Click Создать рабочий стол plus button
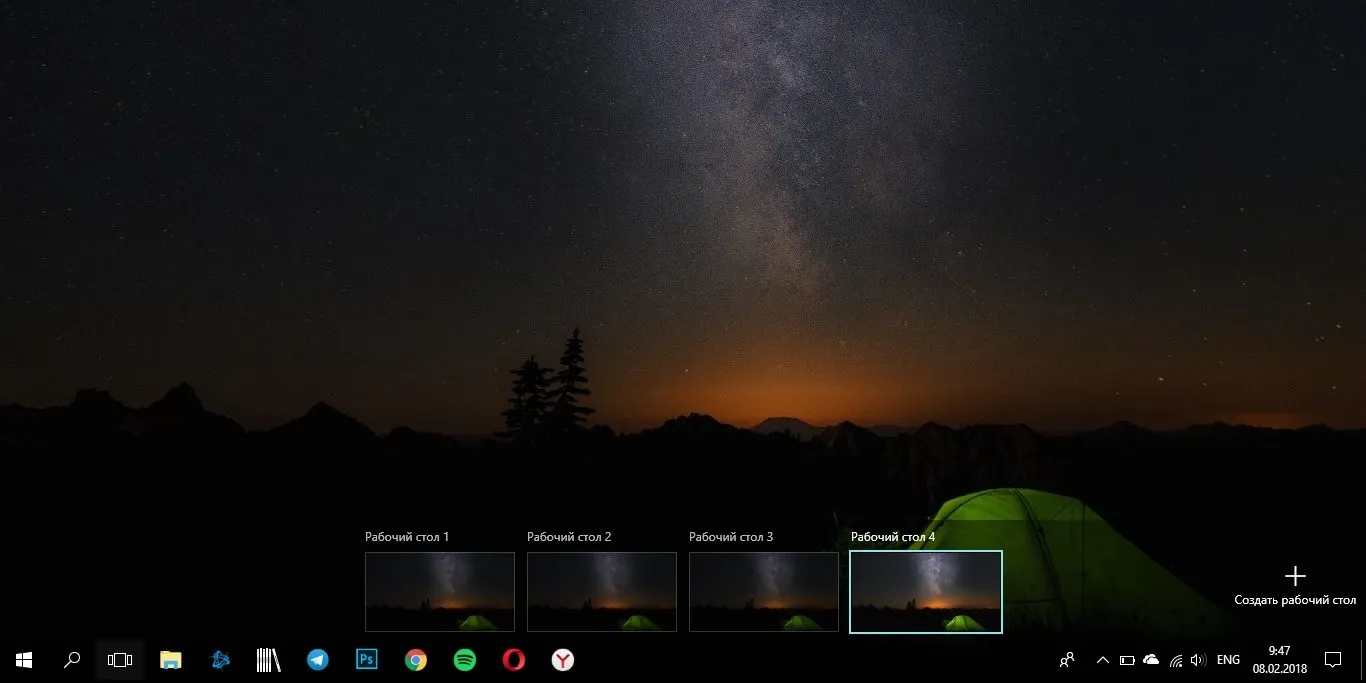The height and width of the screenshot is (683, 1366). [1295, 576]
